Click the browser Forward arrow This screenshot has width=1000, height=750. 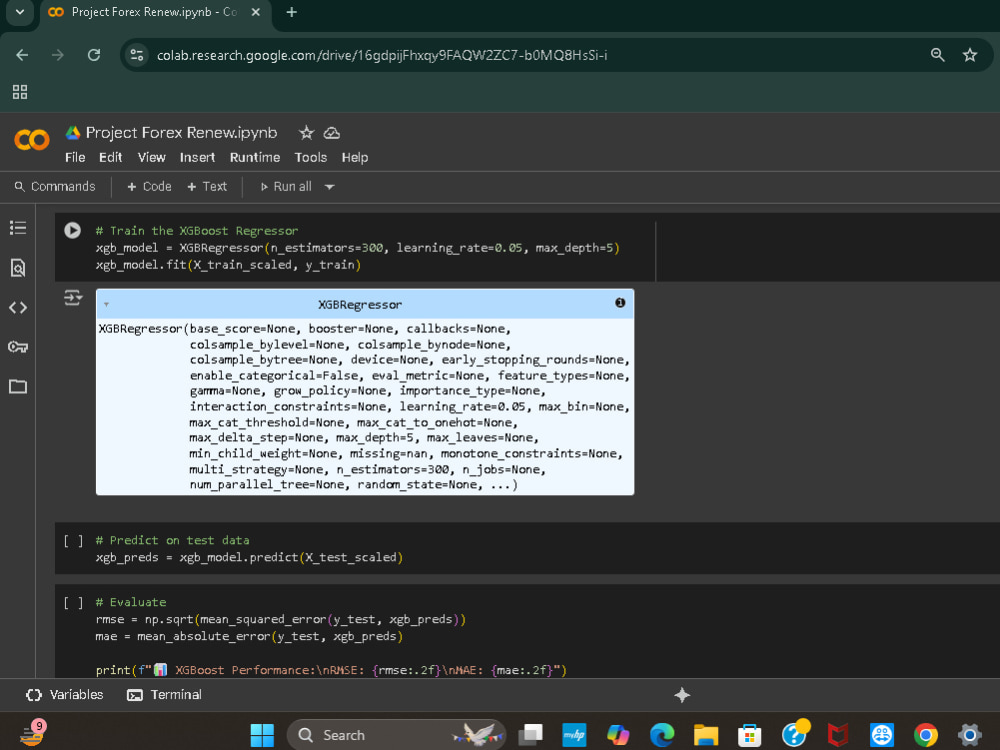58,55
